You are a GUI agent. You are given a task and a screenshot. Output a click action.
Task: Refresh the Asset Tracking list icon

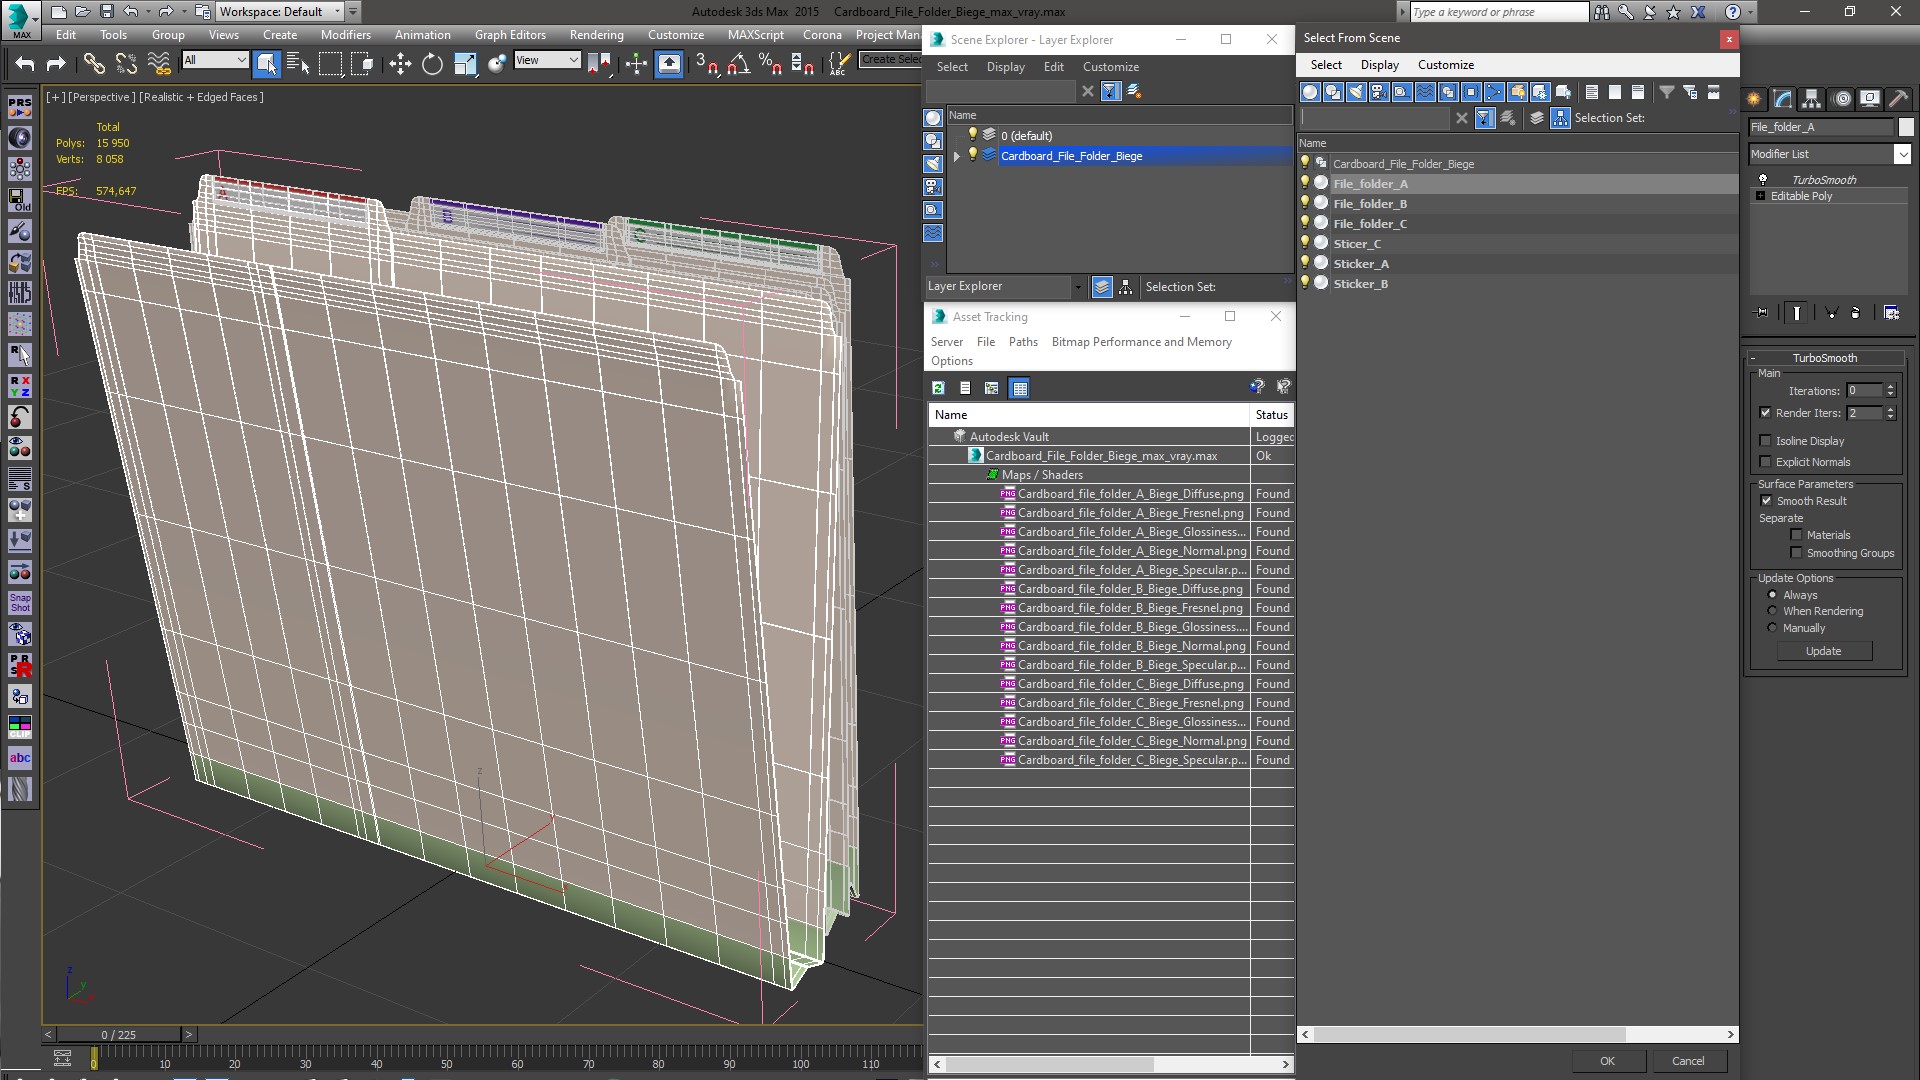[x=938, y=388]
